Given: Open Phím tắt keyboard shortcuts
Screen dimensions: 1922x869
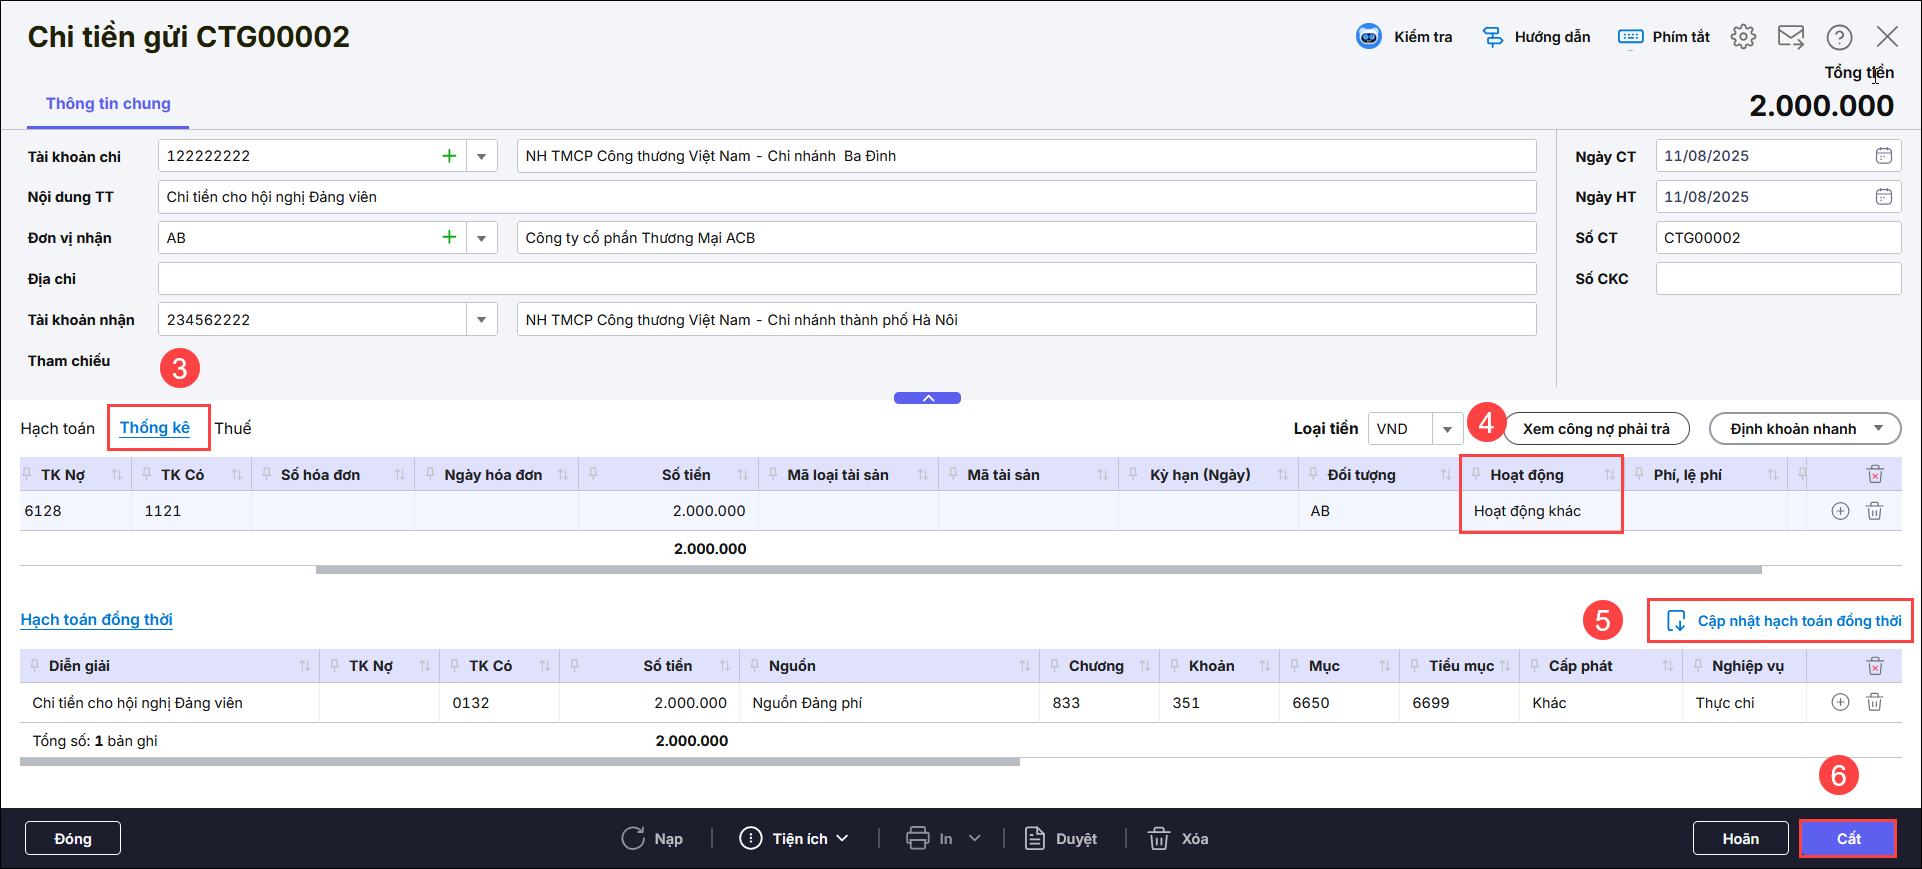Looking at the screenshot, I should click(1664, 37).
